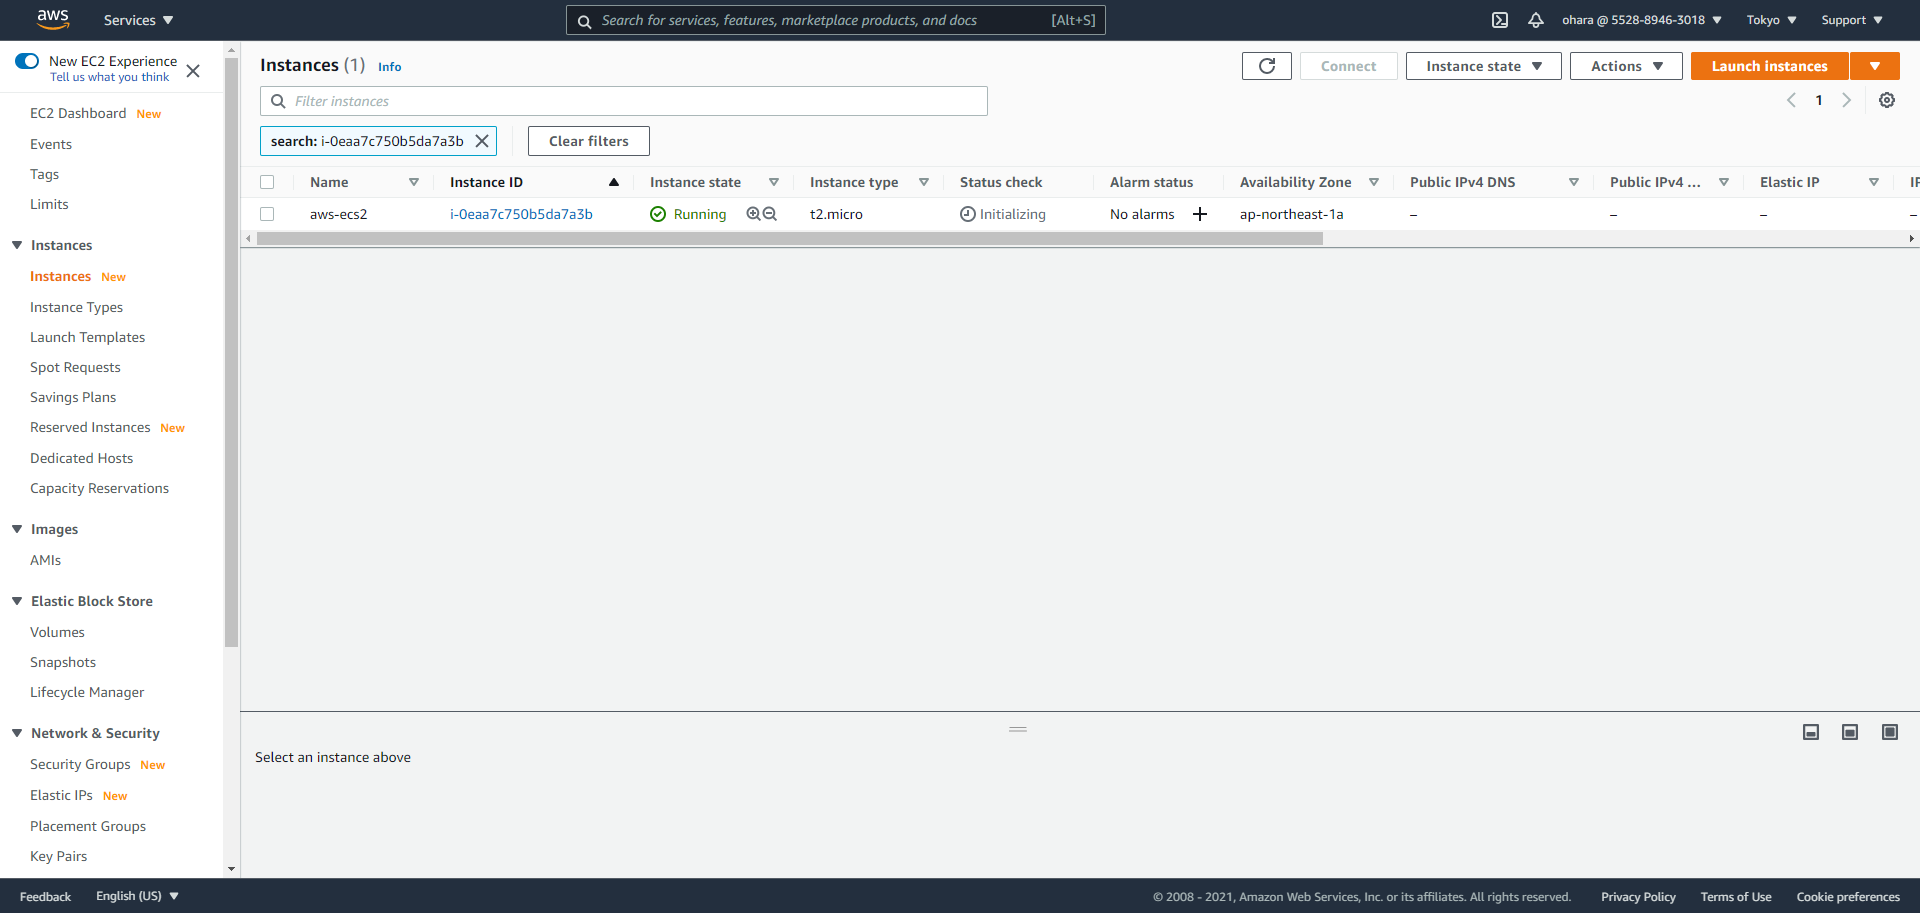
Task: Open the Services dropdown
Action: [138, 20]
